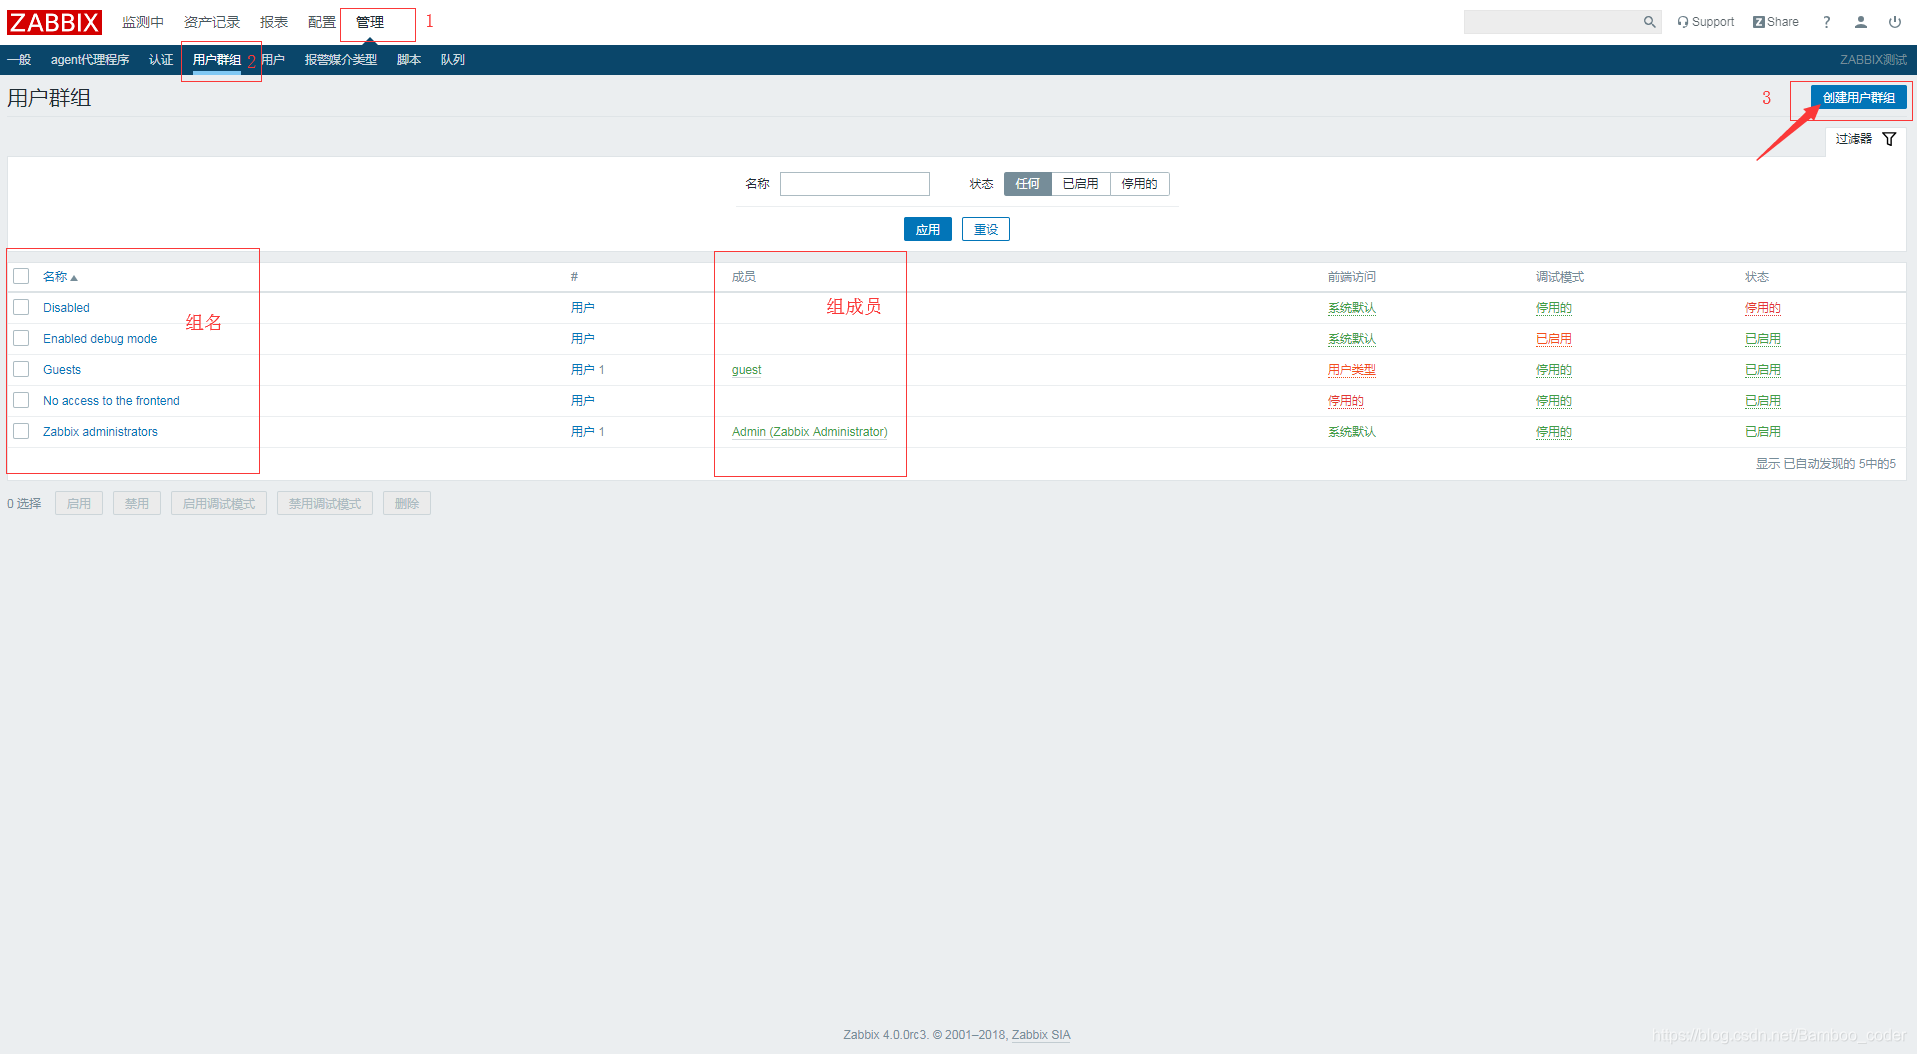Go to agent代理程序 submenu
The image size is (1917, 1054).
[x=90, y=60]
